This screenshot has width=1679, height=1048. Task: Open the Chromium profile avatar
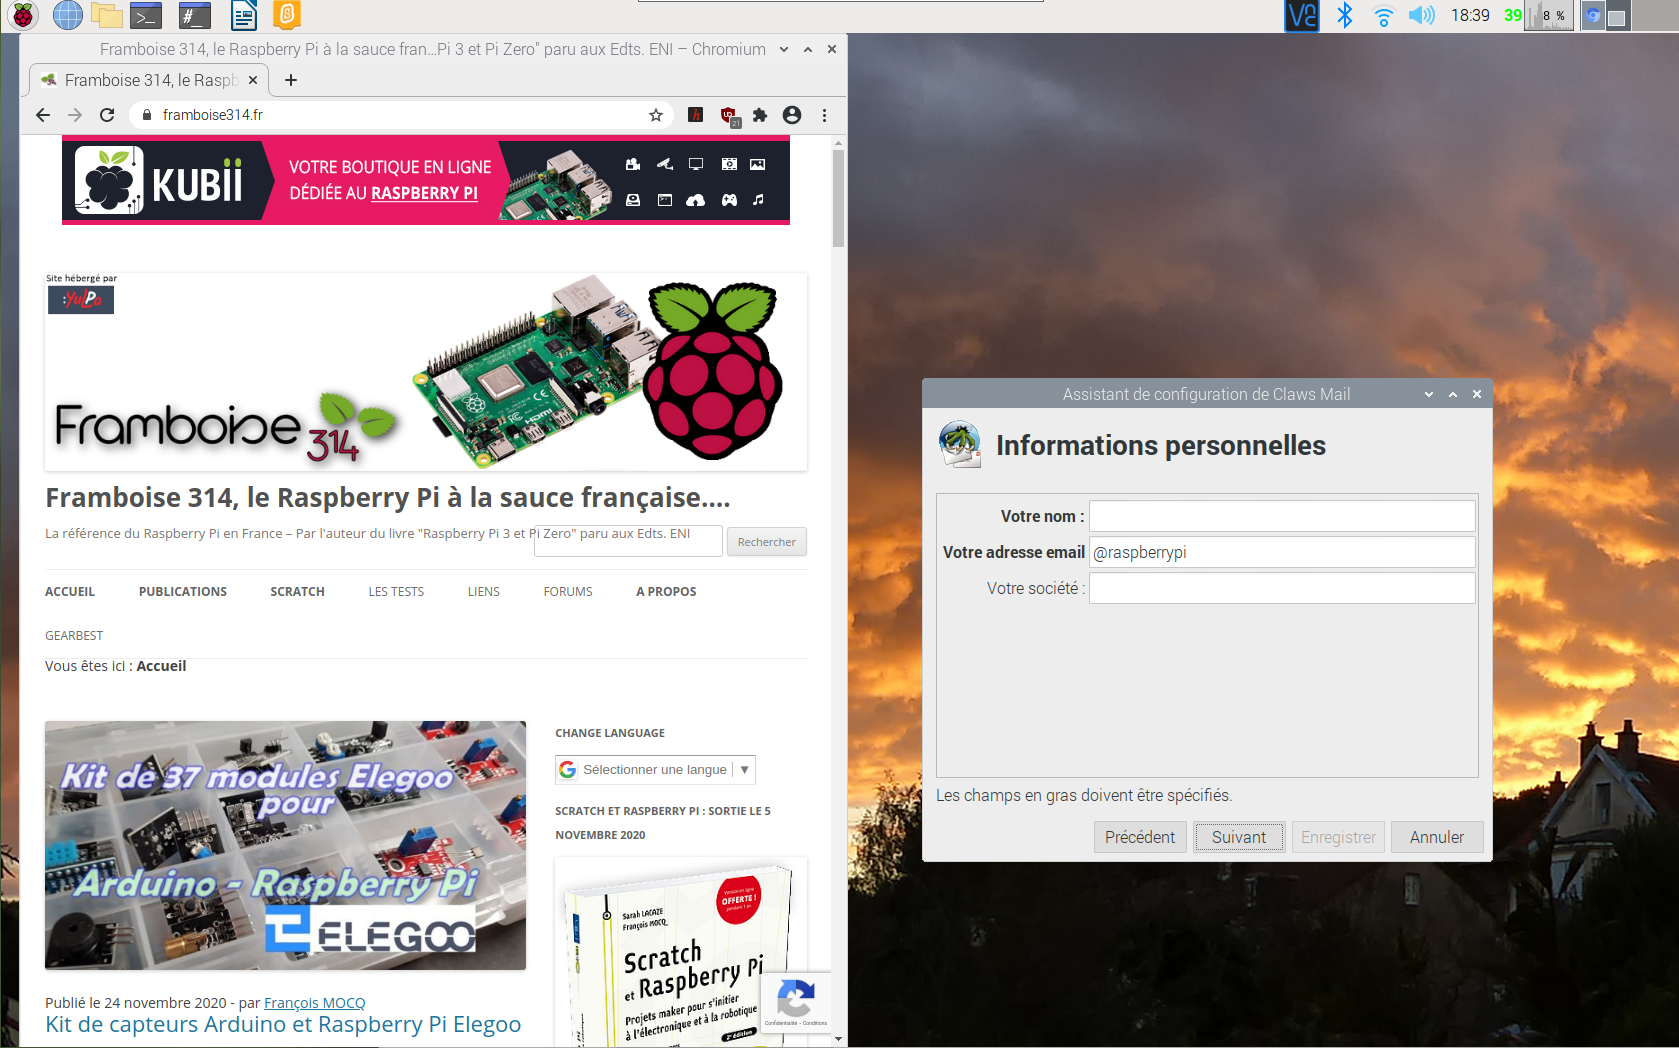click(792, 115)
